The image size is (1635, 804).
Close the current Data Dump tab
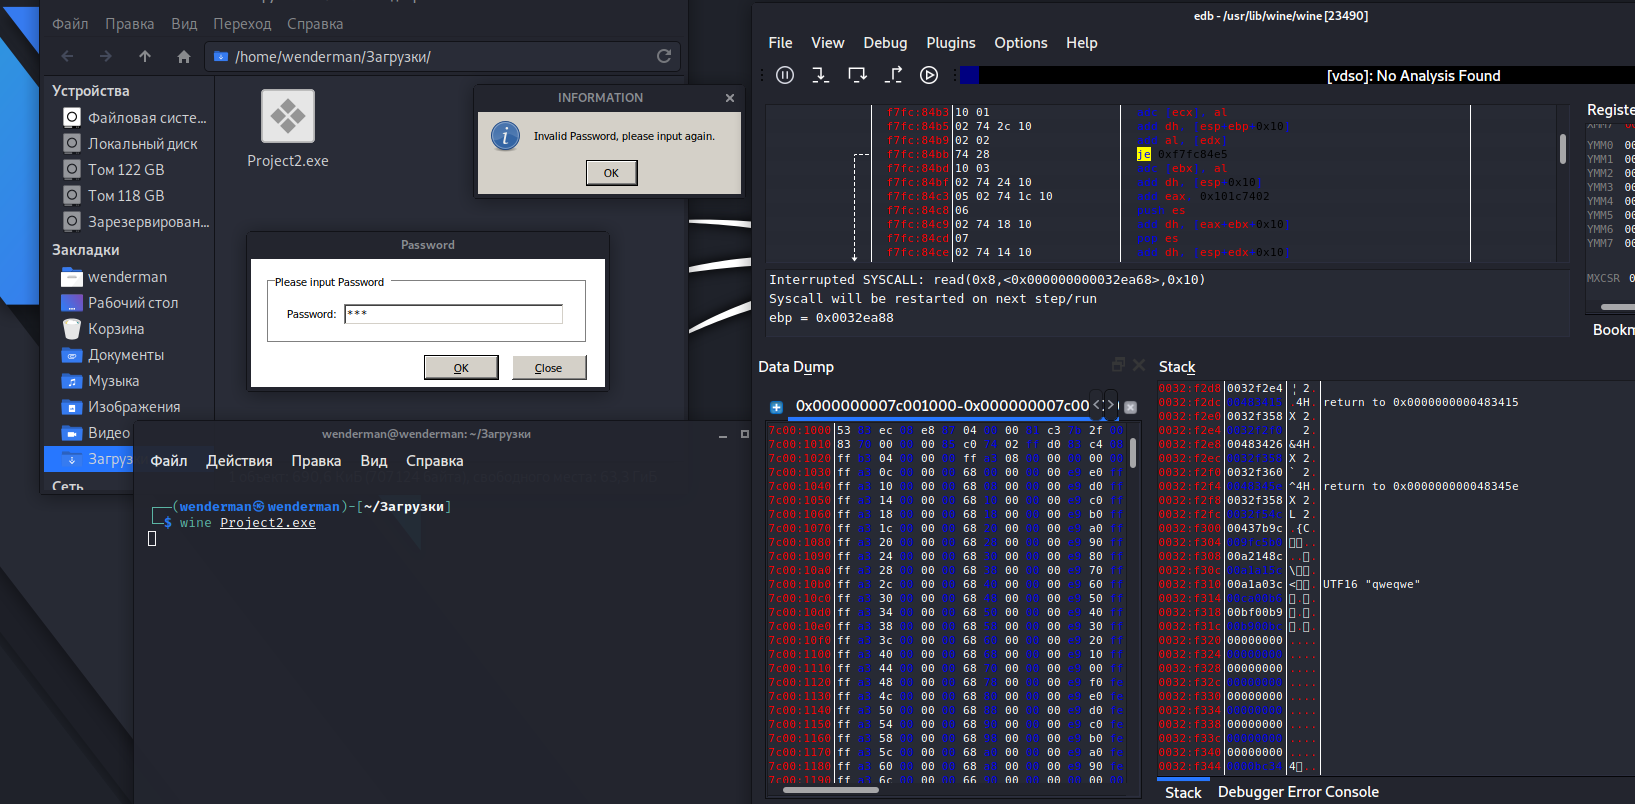coord(1130,407)
